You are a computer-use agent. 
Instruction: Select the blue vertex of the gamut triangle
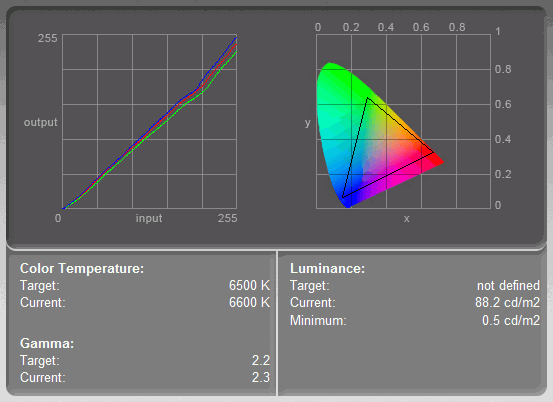pyautogui.click(x=343, y=197)
